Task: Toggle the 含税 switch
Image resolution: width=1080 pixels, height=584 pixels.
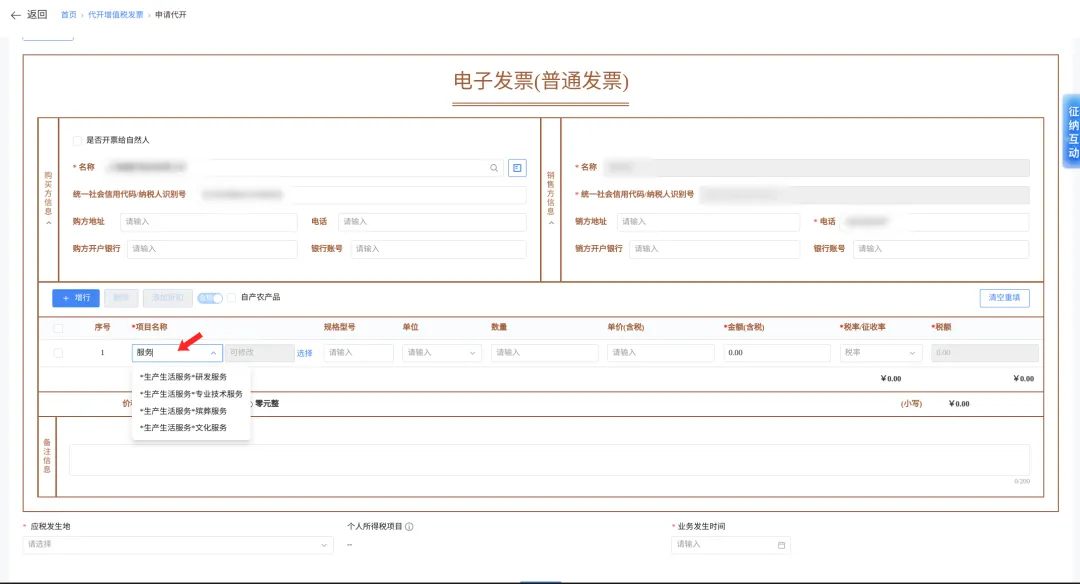Action: [210, 298]
